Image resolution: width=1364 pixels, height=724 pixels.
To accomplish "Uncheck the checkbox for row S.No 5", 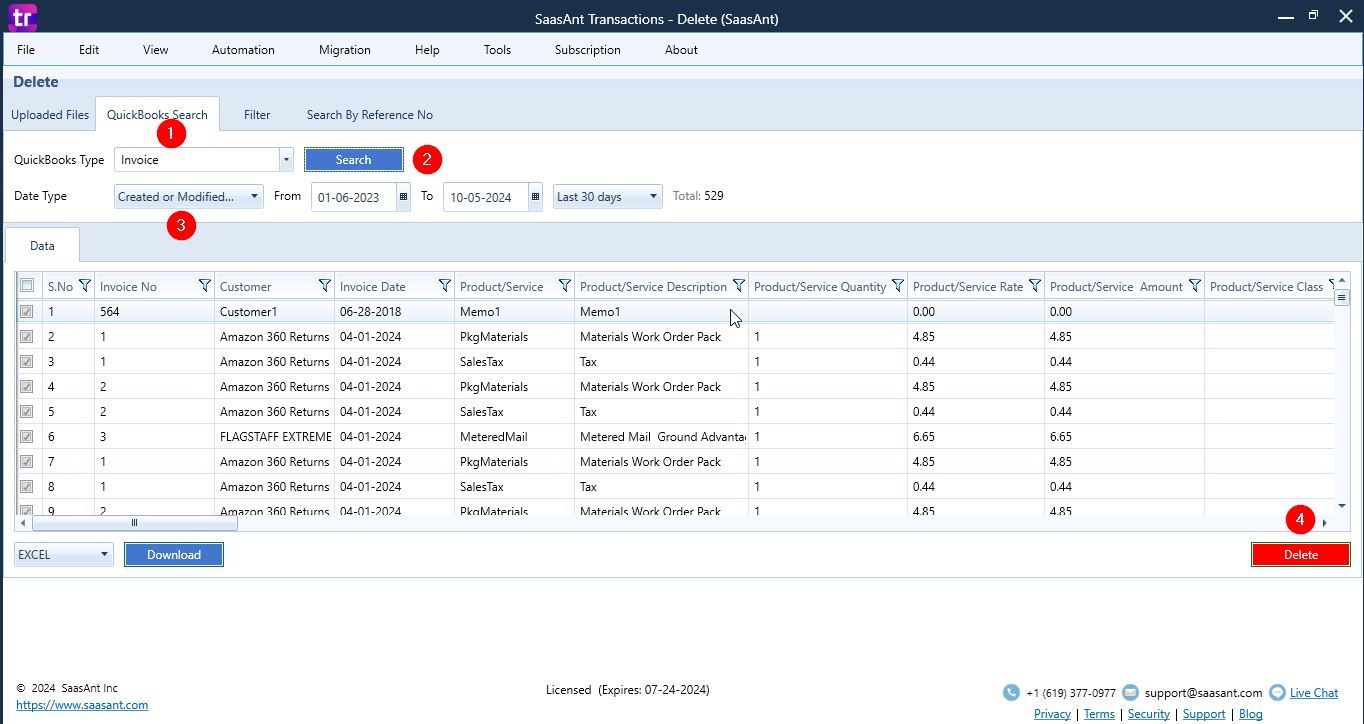I will (x=27, y=411).
